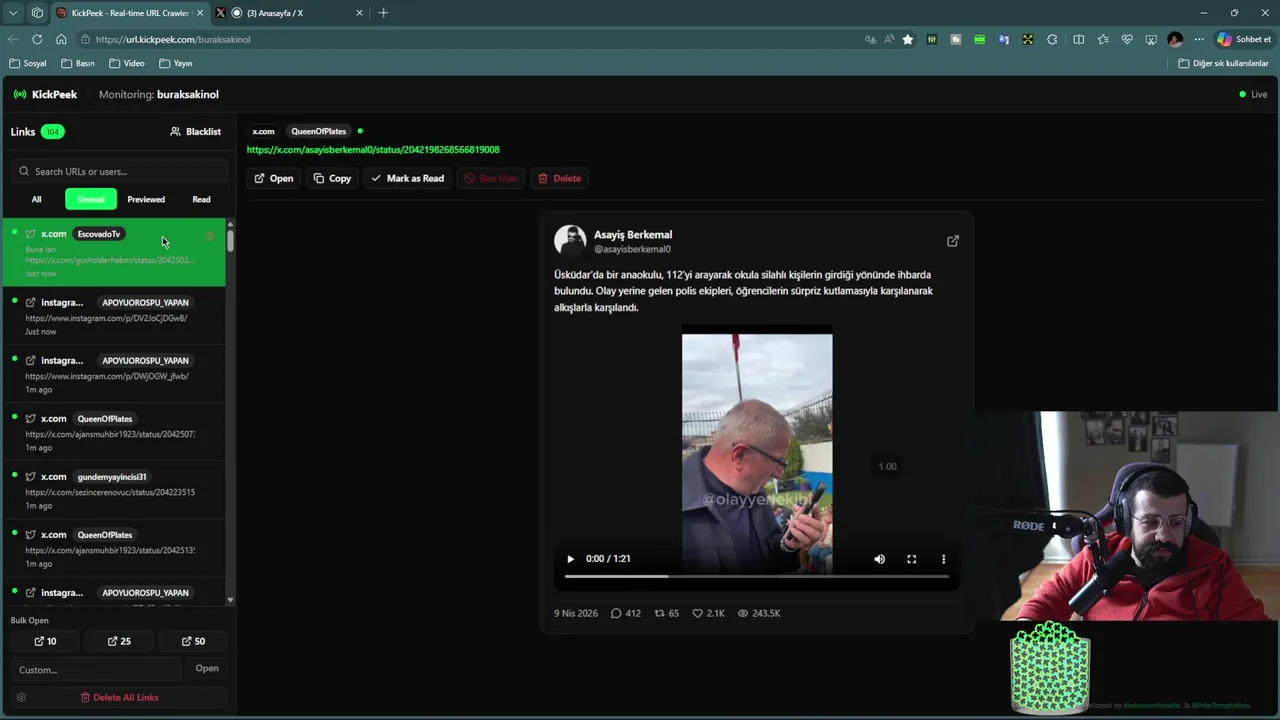Bulk open 25 links
The image size is (1280, 720).
(119, 641)
